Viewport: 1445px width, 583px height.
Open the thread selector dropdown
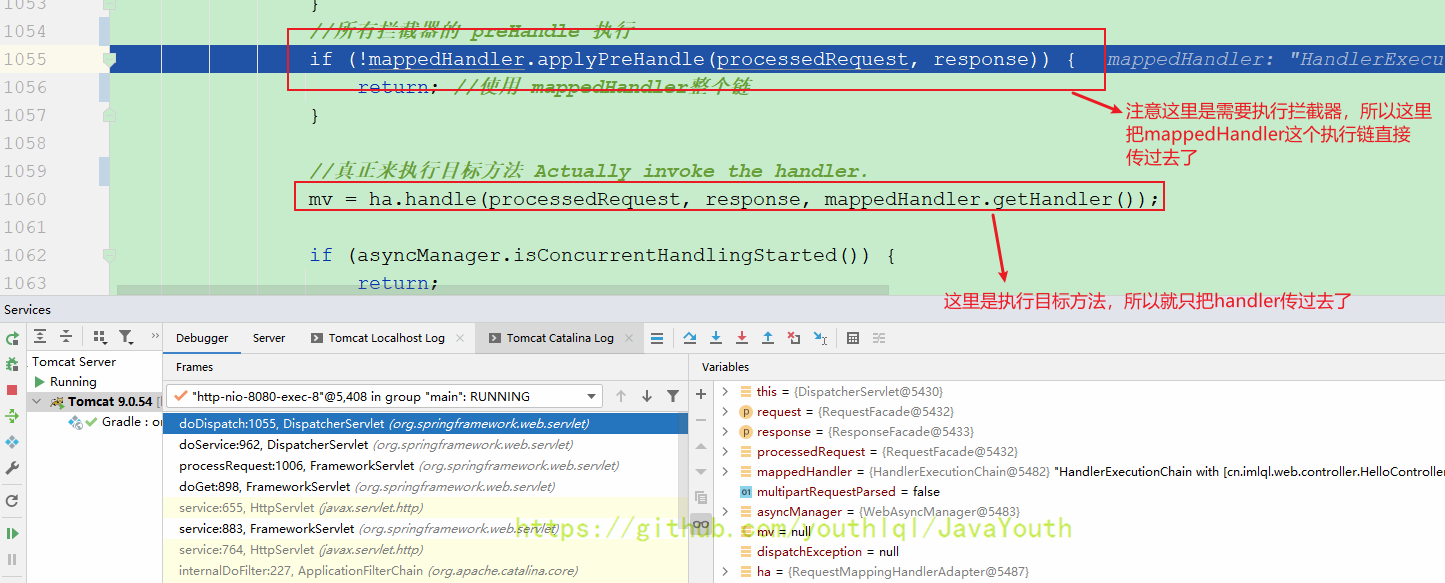(588, 396)
